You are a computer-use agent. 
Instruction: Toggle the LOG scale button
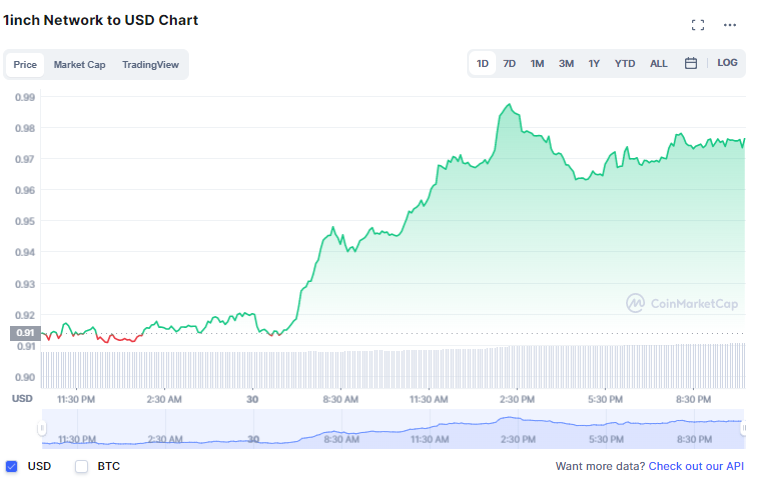click(727, 63)
